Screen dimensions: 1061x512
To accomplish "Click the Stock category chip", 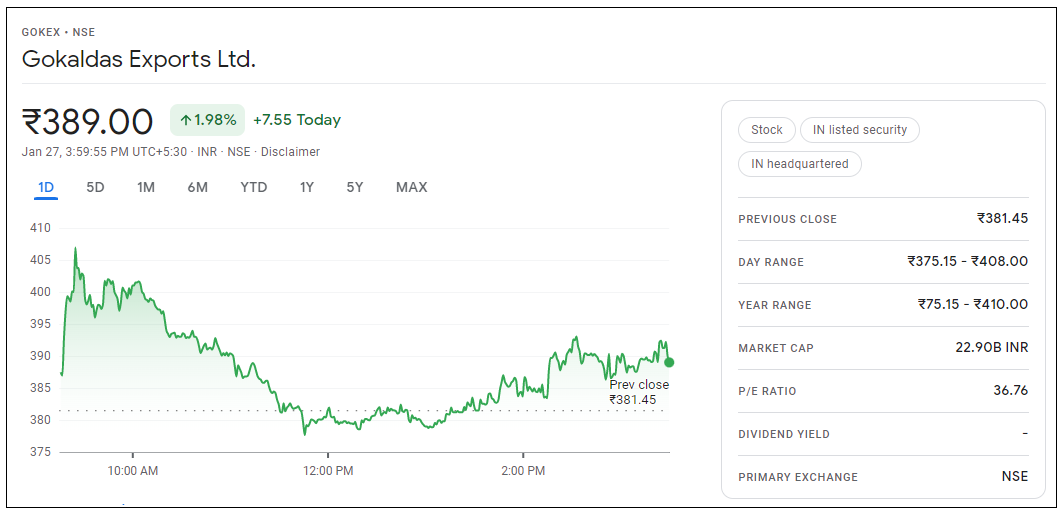I will pos(767,130).
